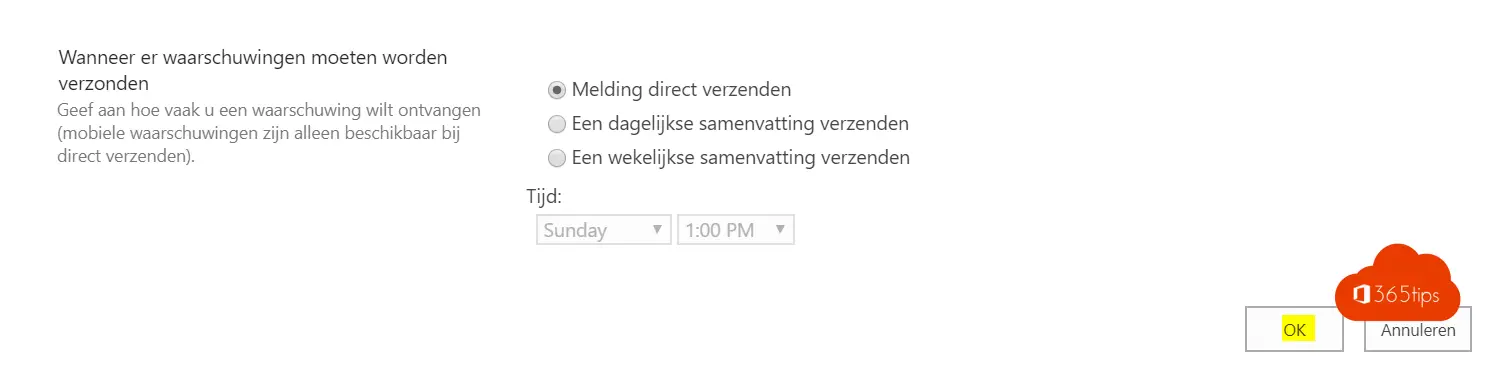This screenshot has height=373, width=1488.
Task: Click the arrow on the Sunday combo box
Action: (x=657, y=229)
